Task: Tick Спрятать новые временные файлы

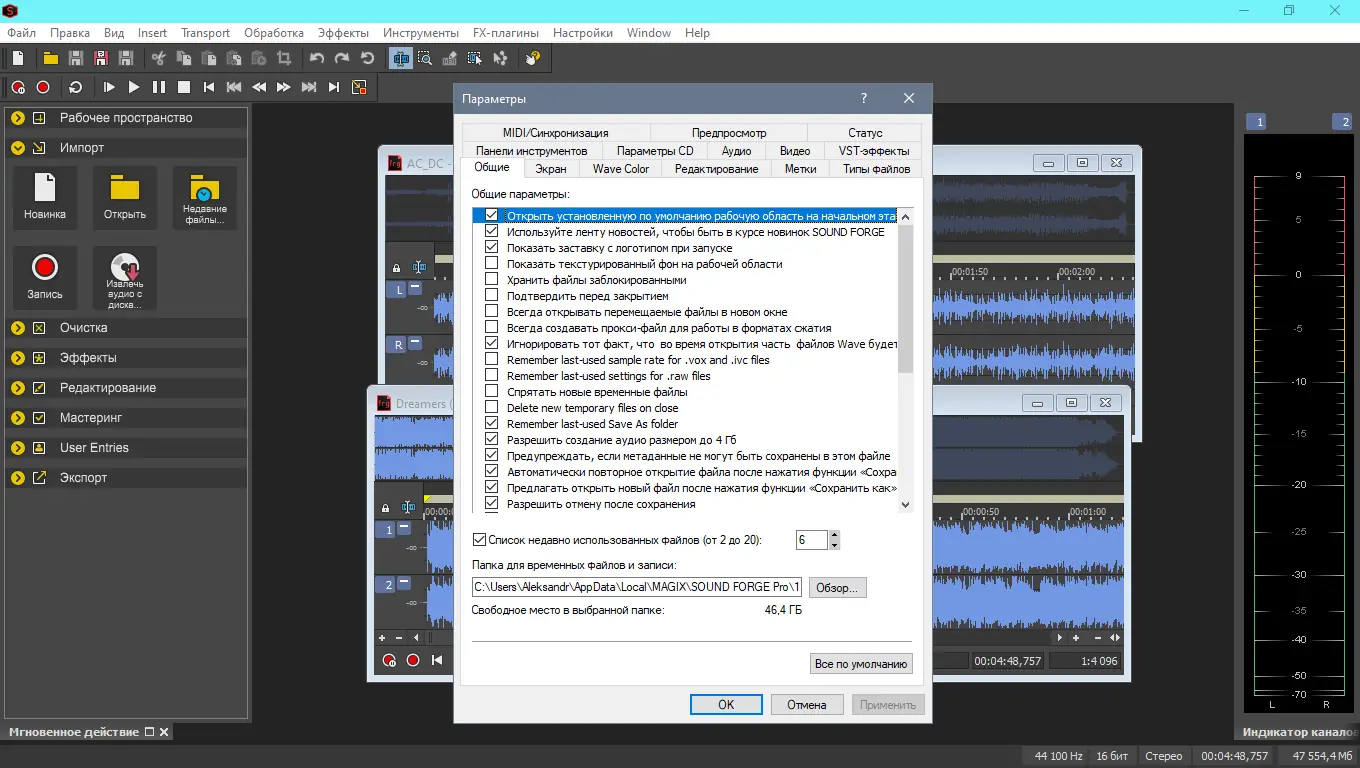Action: (x=491, y=392)
